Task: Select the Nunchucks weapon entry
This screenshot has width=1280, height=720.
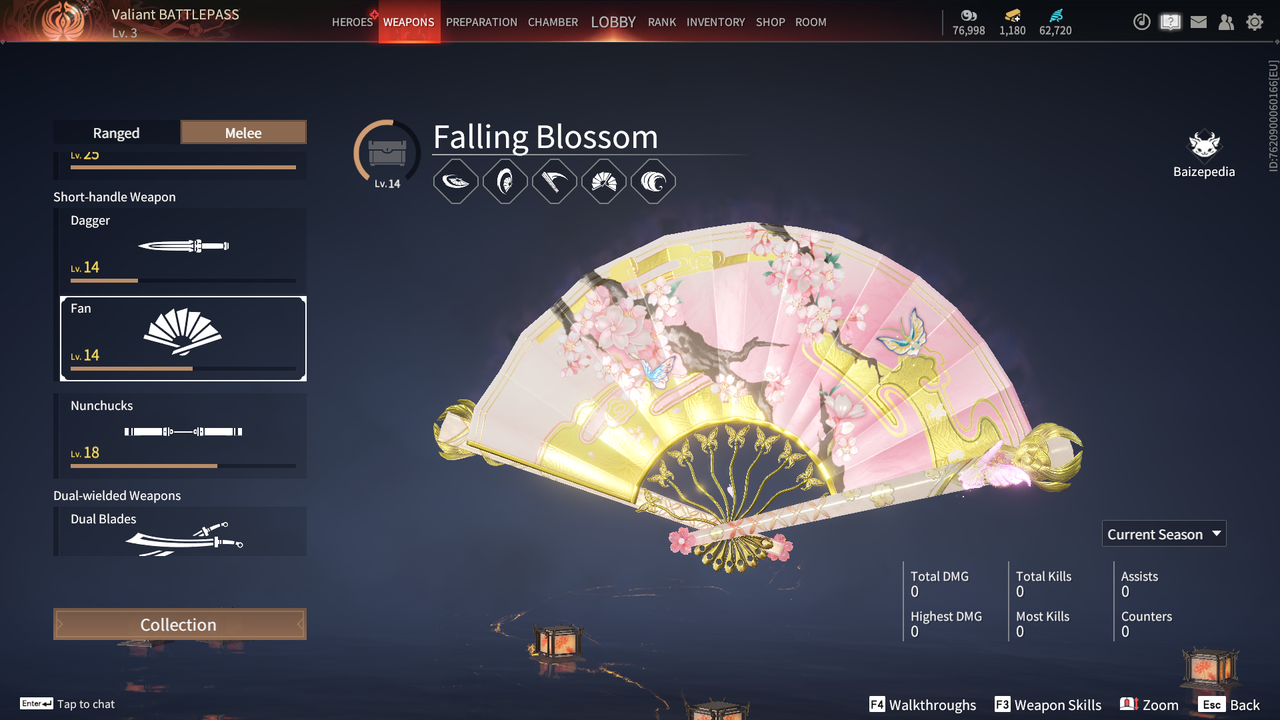Action: click(x=180, y=435)
